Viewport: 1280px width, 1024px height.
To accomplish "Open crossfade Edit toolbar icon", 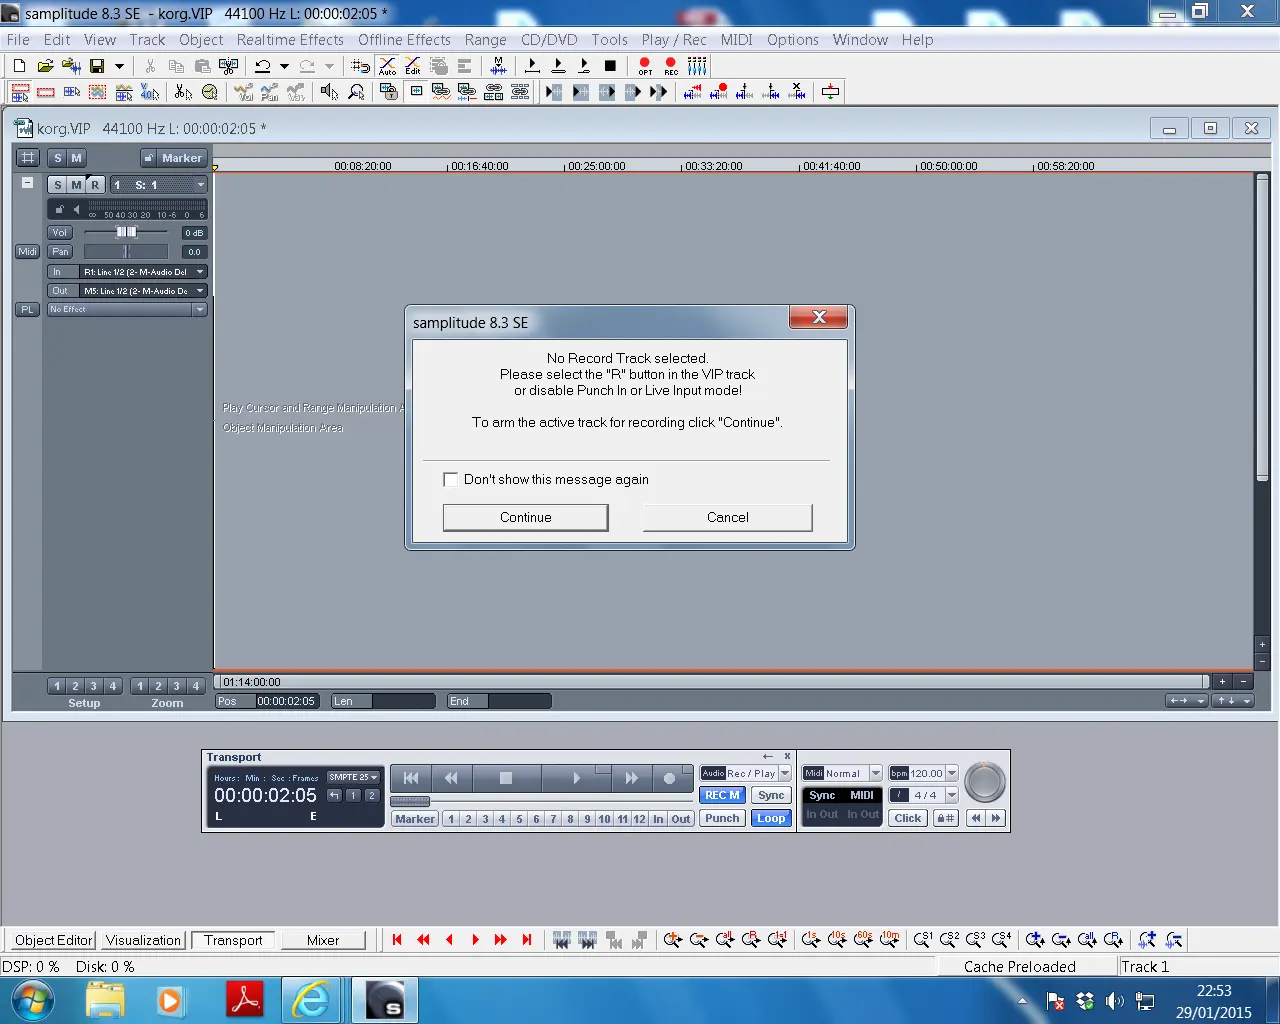I will (413, 66).
